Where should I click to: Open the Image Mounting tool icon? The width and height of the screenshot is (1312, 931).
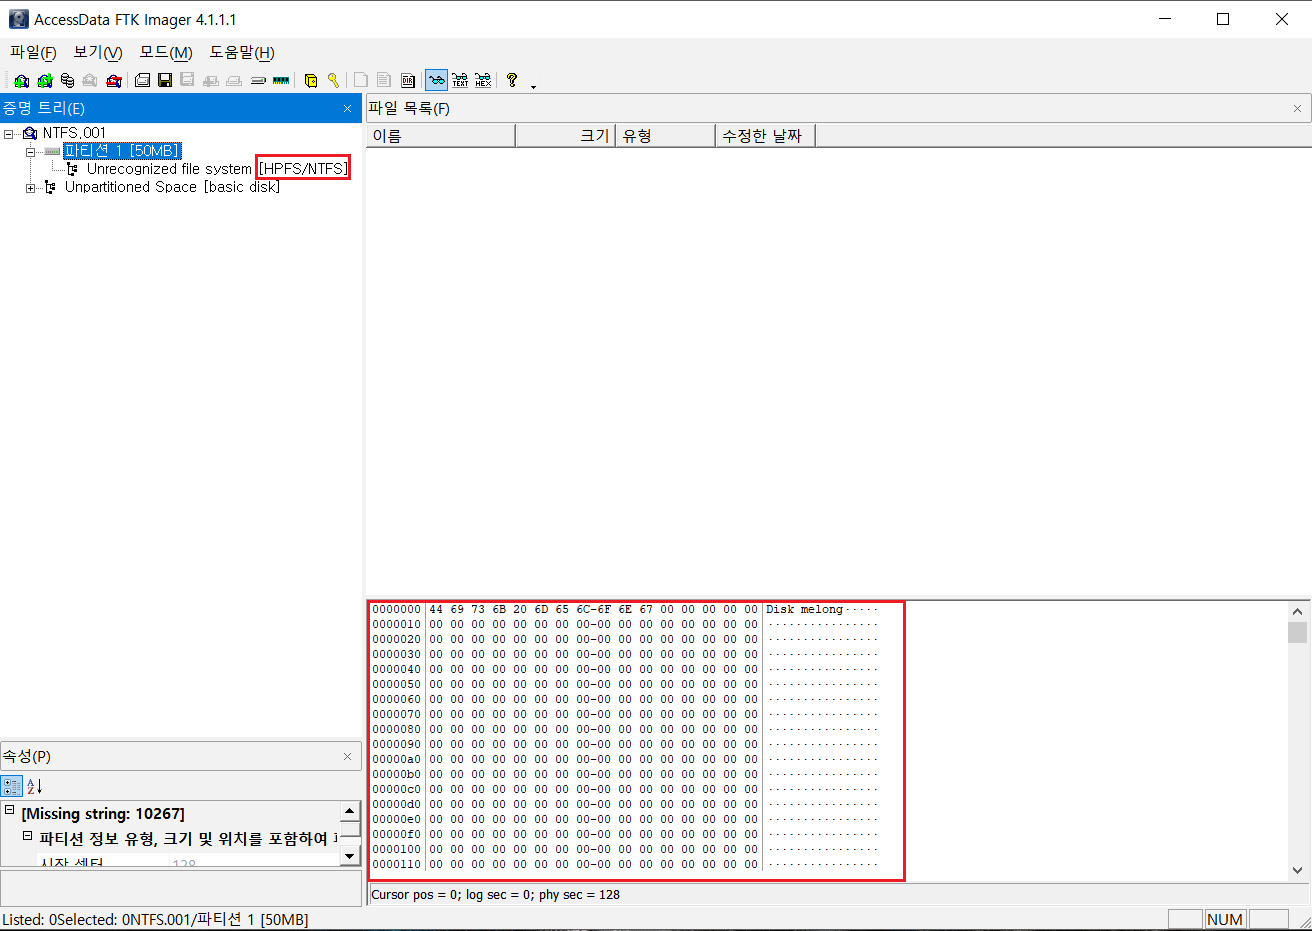pos(67,80)
